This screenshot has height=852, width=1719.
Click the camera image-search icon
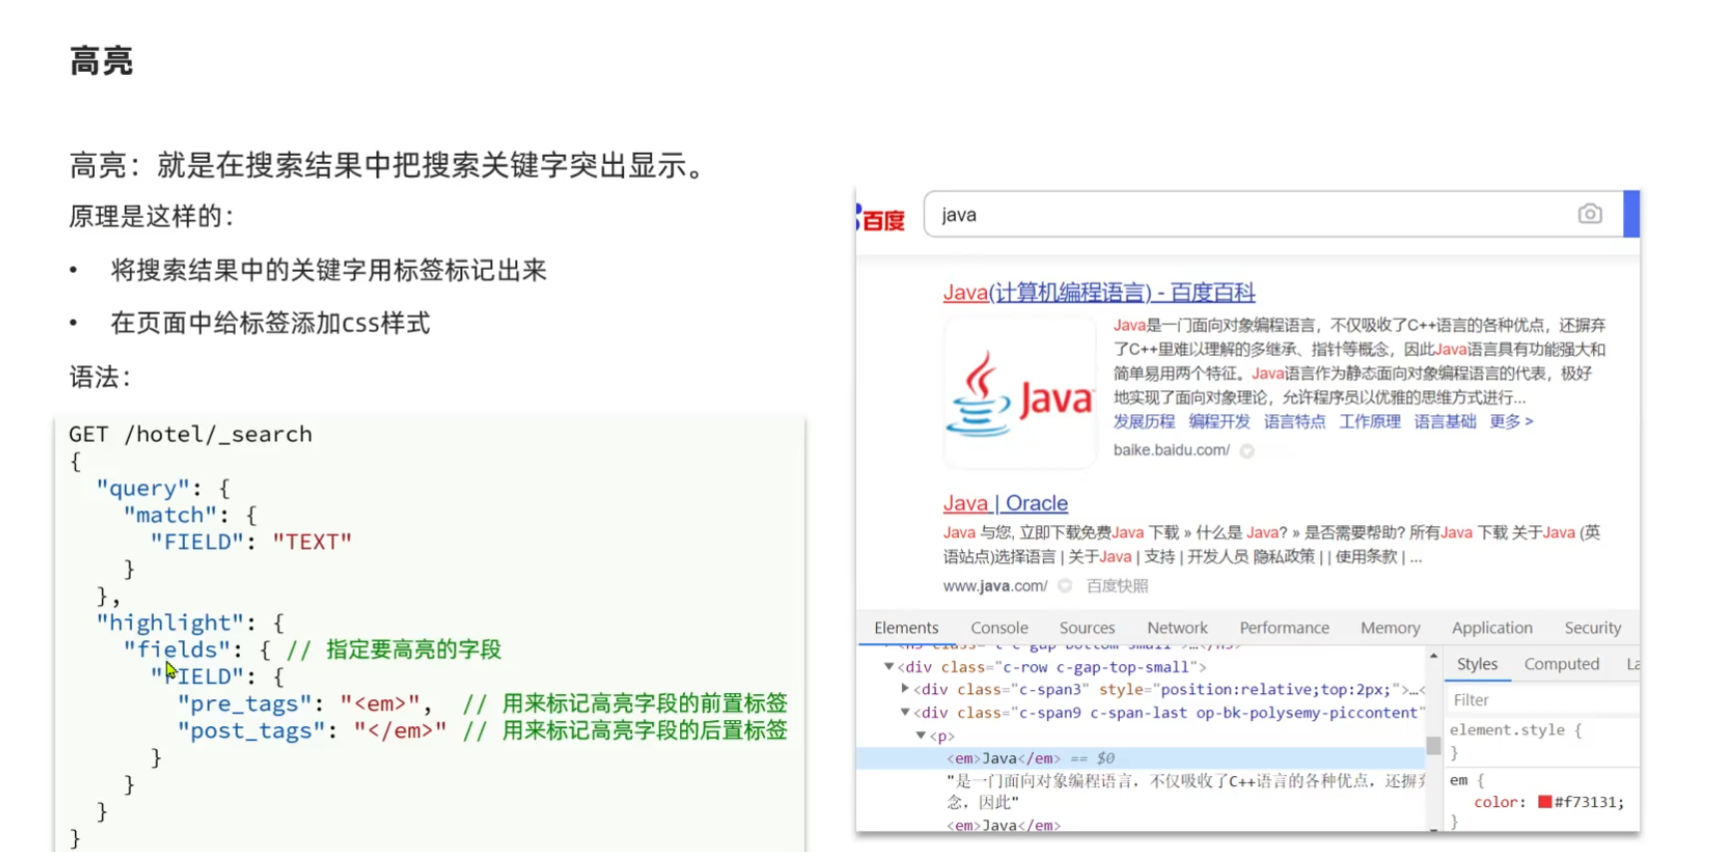pos(1589,214)
